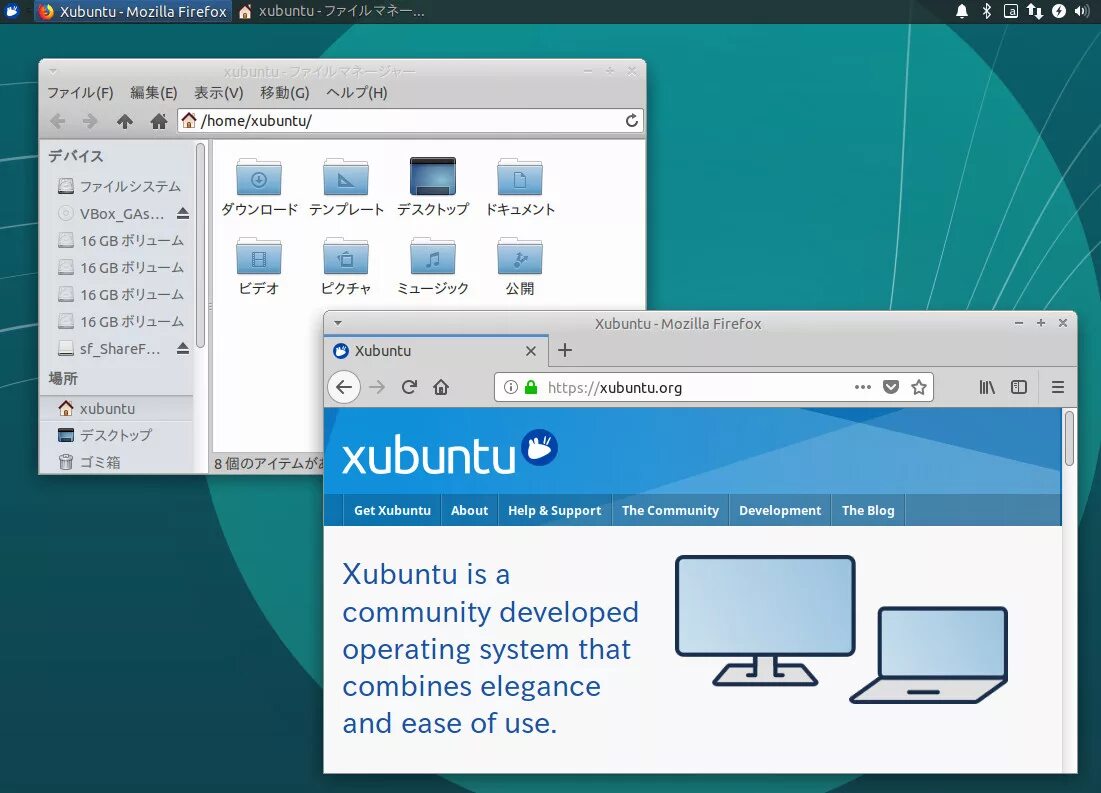Open The Community link
The height and width of the screenshot is (793, 1101).
671,511
